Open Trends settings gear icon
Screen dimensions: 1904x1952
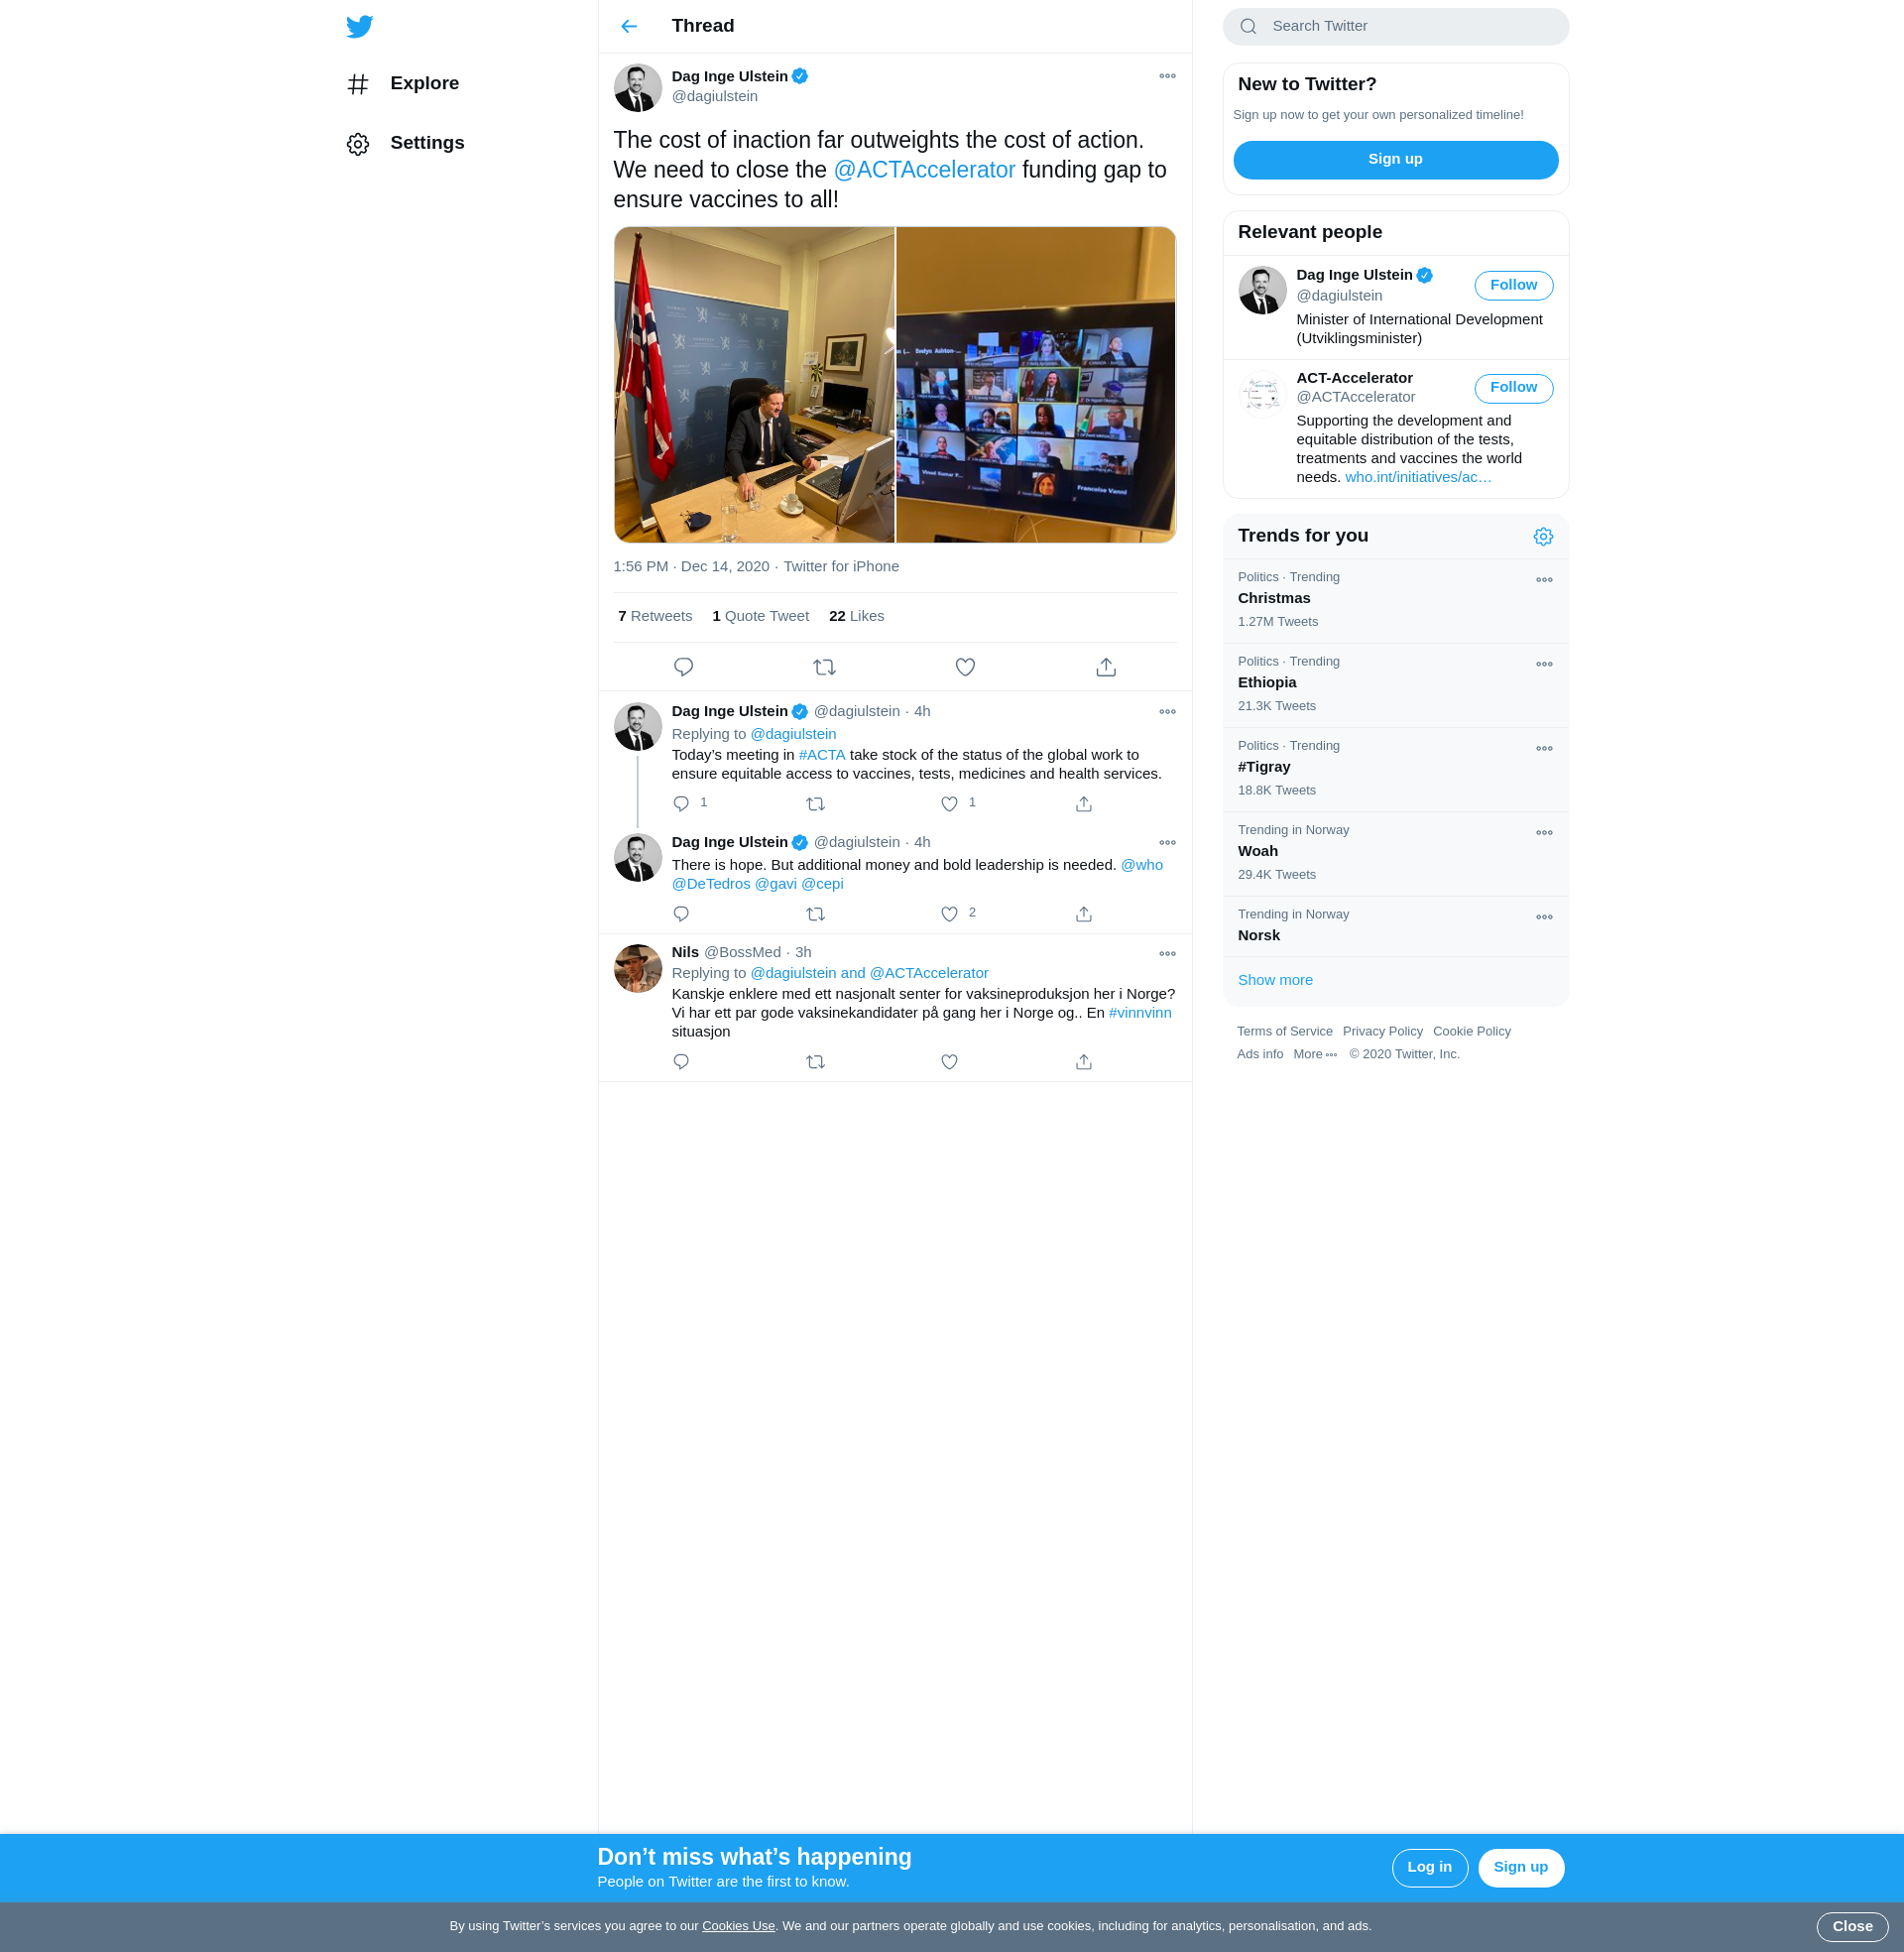1543,537
